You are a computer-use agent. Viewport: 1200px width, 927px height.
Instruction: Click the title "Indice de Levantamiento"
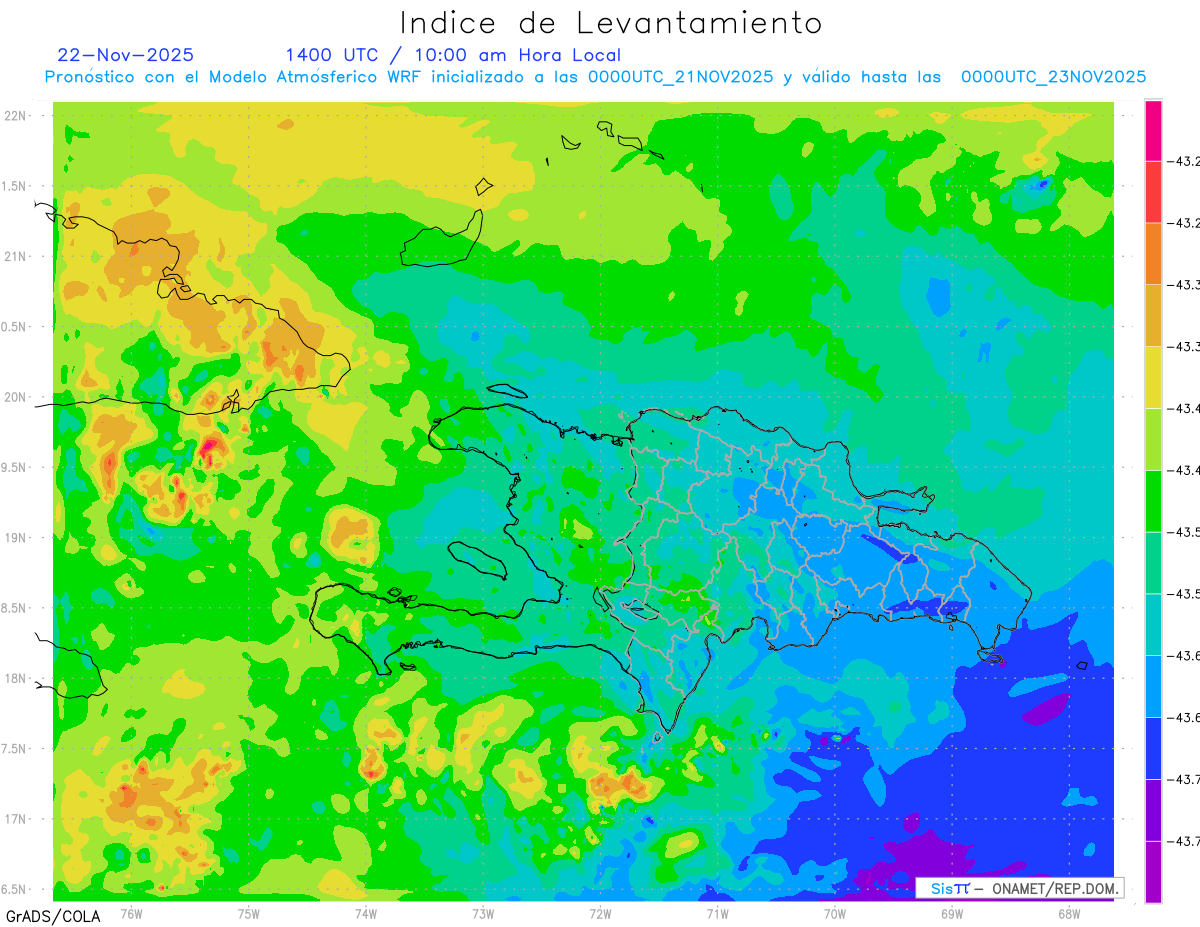point(611,23)
